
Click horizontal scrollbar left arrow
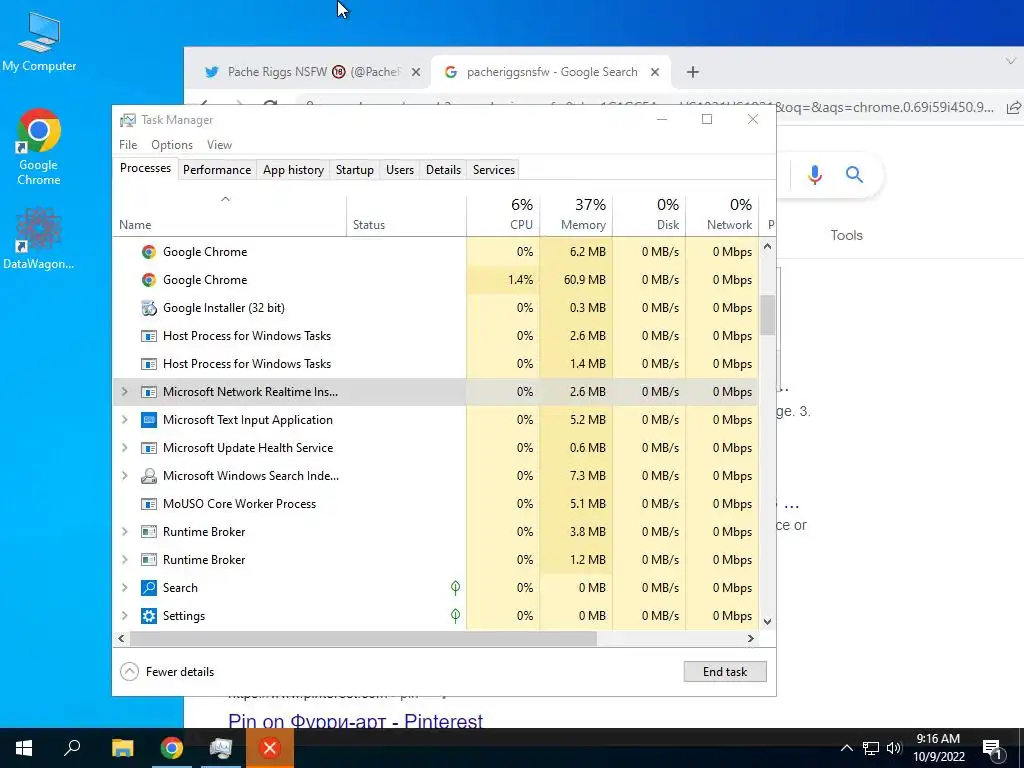pos(121,639)
